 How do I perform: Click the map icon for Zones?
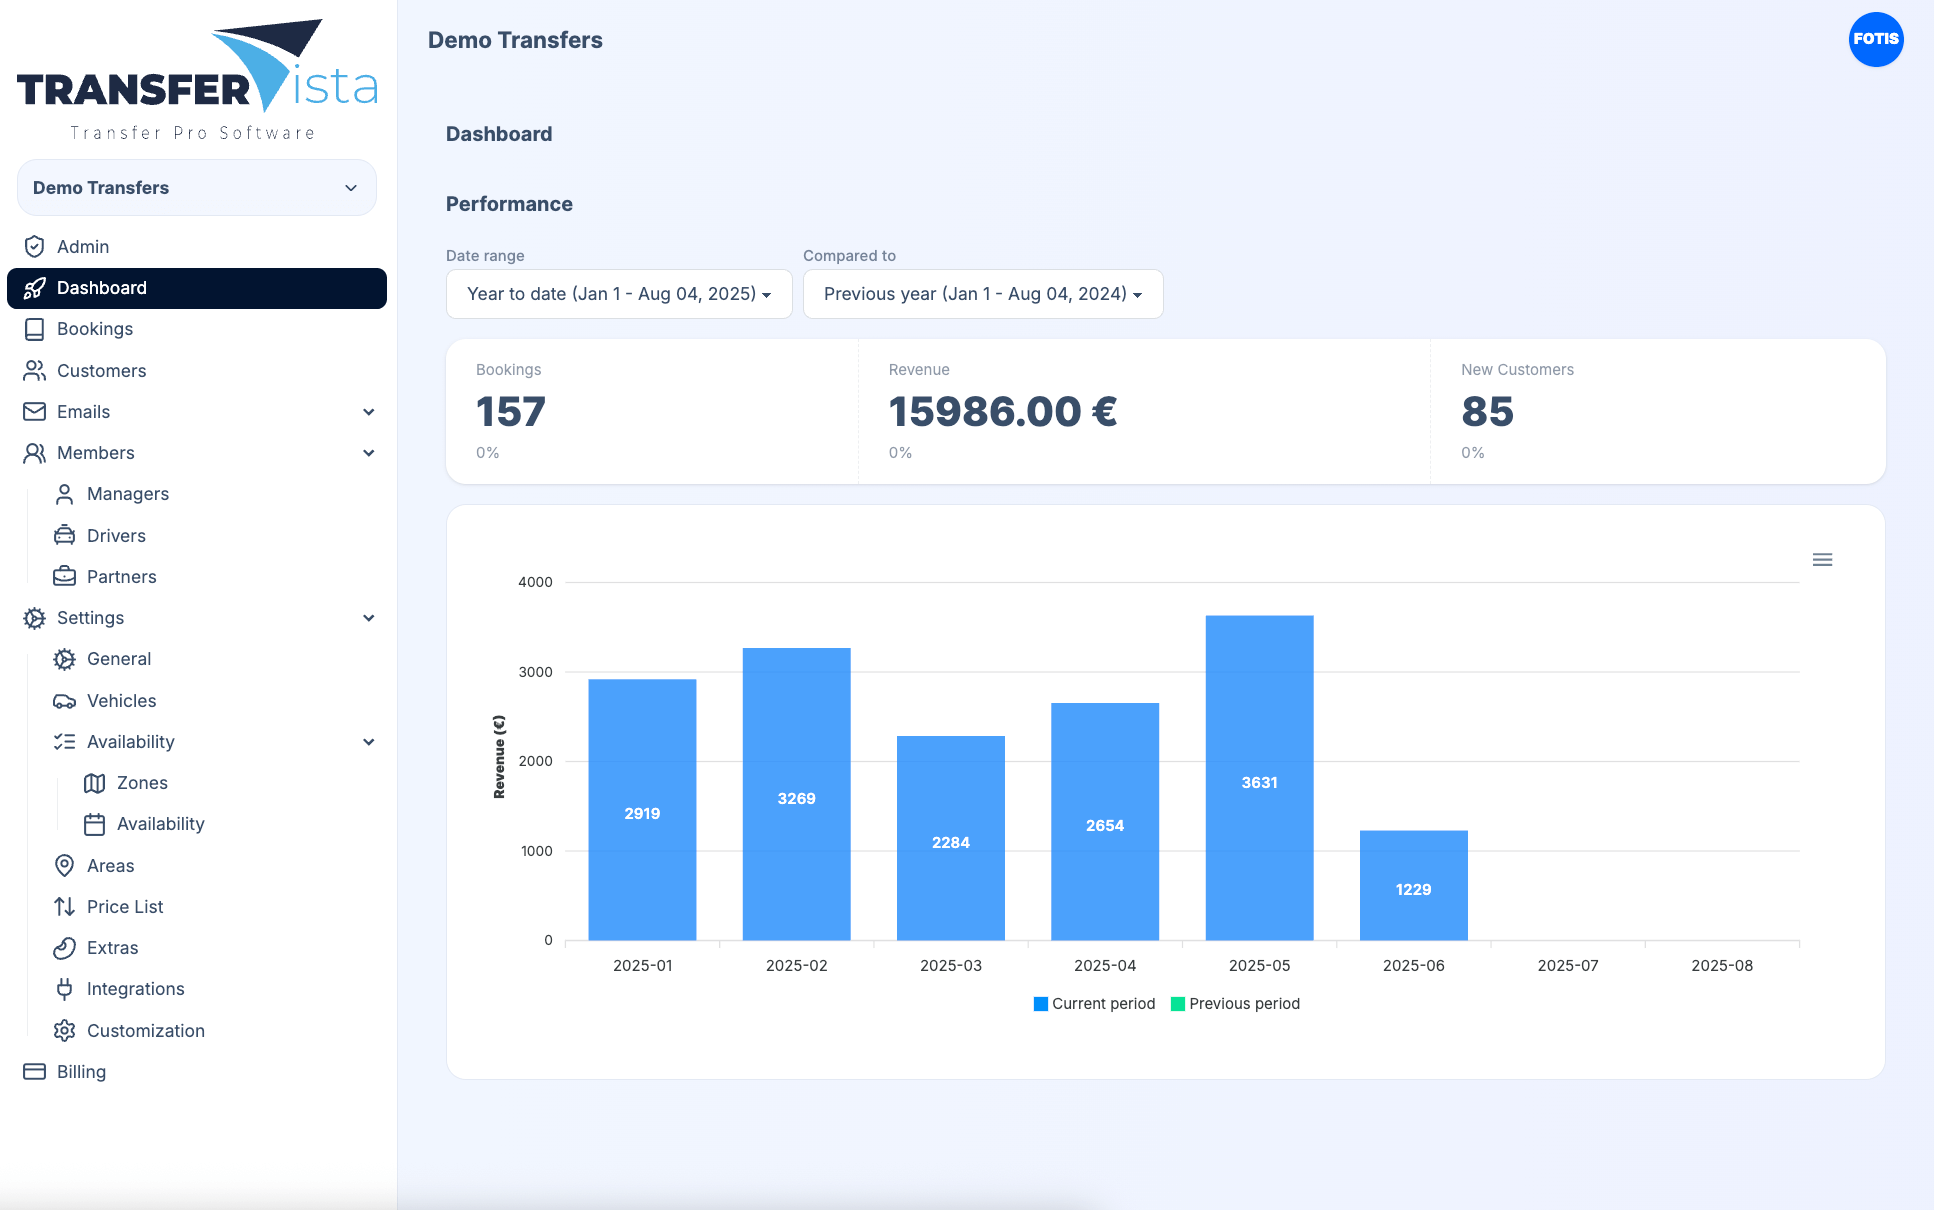[x=95, y=783]
